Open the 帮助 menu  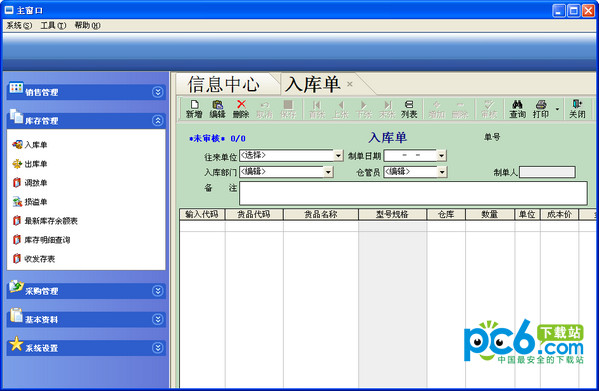tap(87, 26)
